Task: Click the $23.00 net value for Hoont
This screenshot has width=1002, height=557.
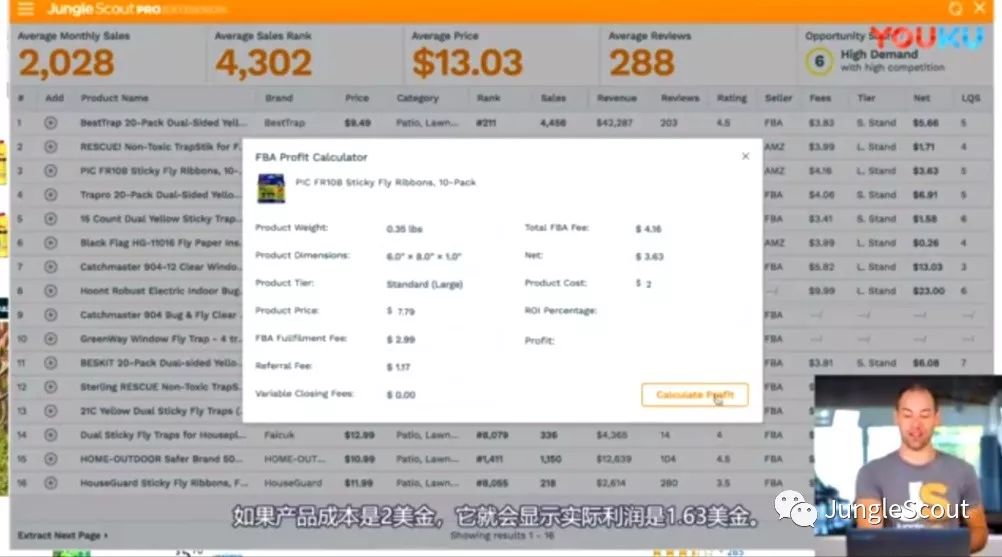Action: [929, 291]
